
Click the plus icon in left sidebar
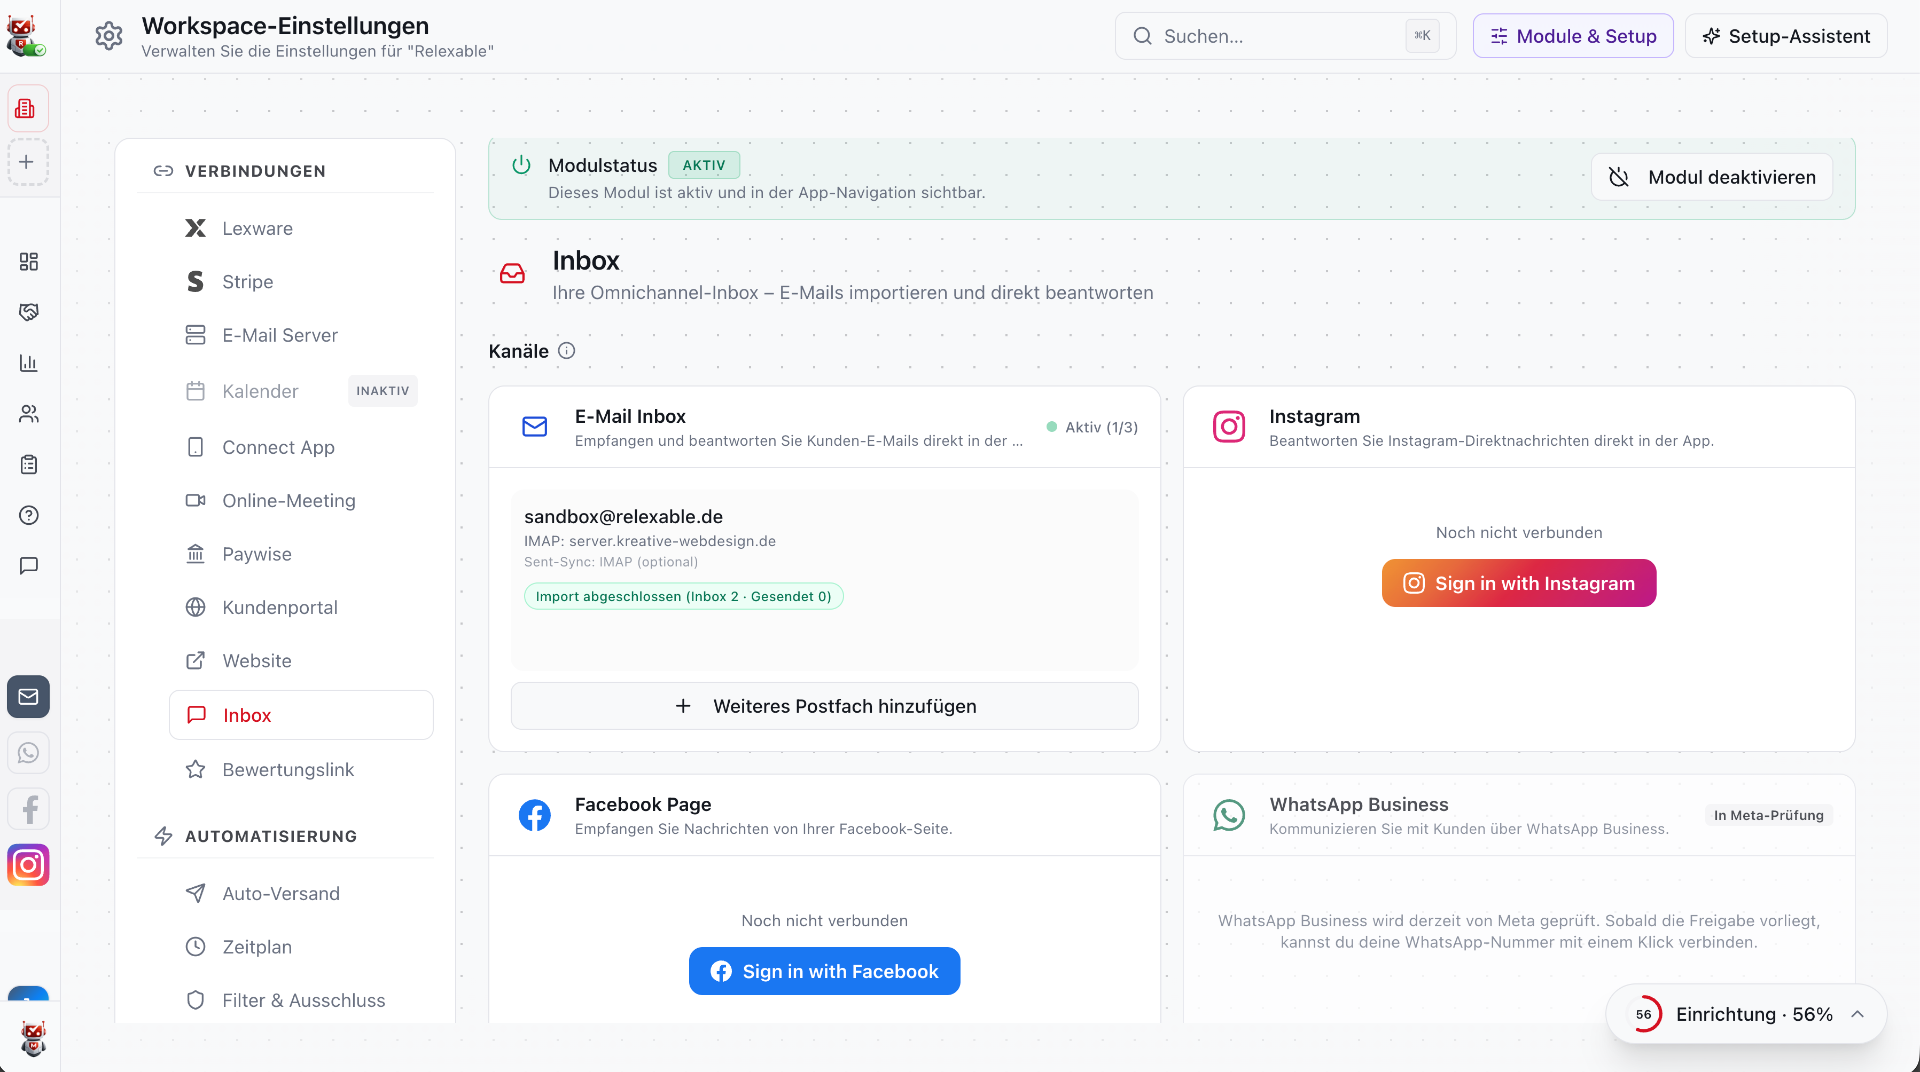coord(28,162)
